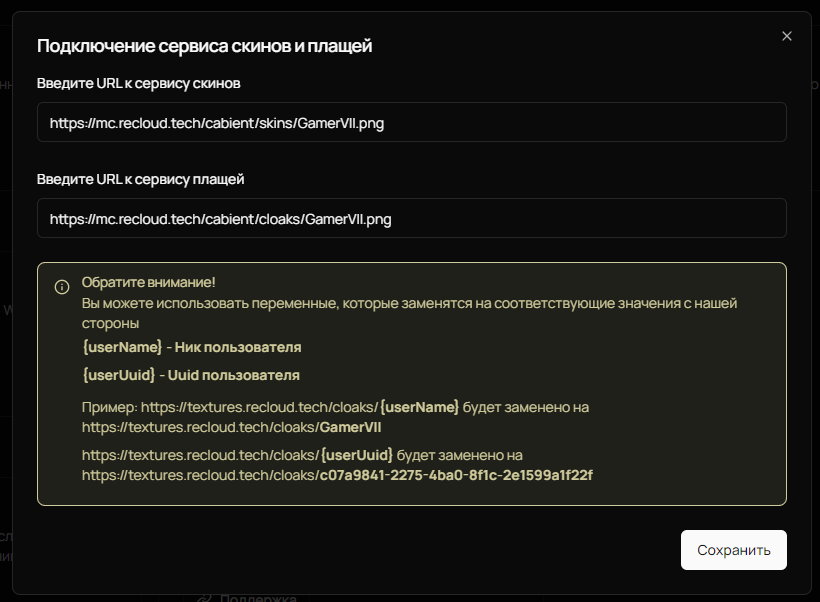Image resolution: width=820 pixels, height=602 pixels.
Task: Click the cloaks URL input field
Action: tap(410, 218)
